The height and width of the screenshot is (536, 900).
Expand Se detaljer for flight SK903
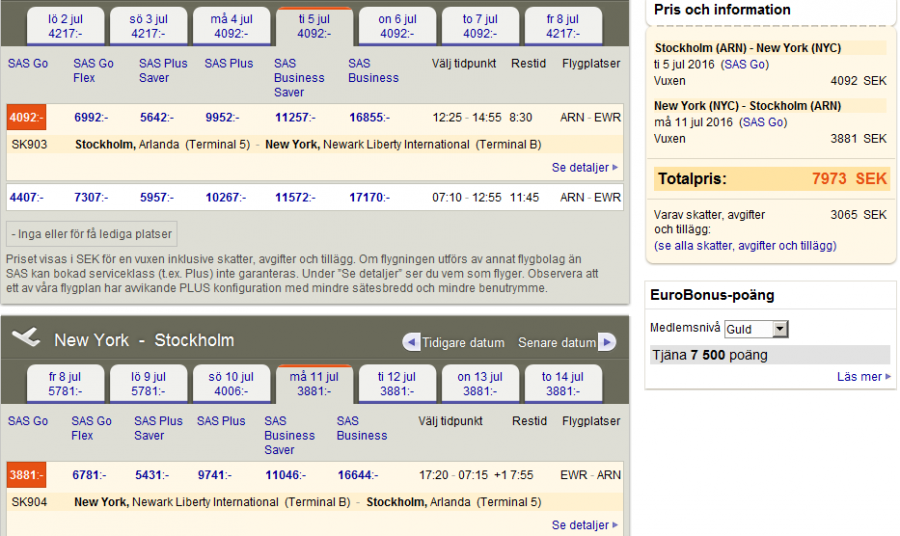pyautogui.click(x=584, y=168)
